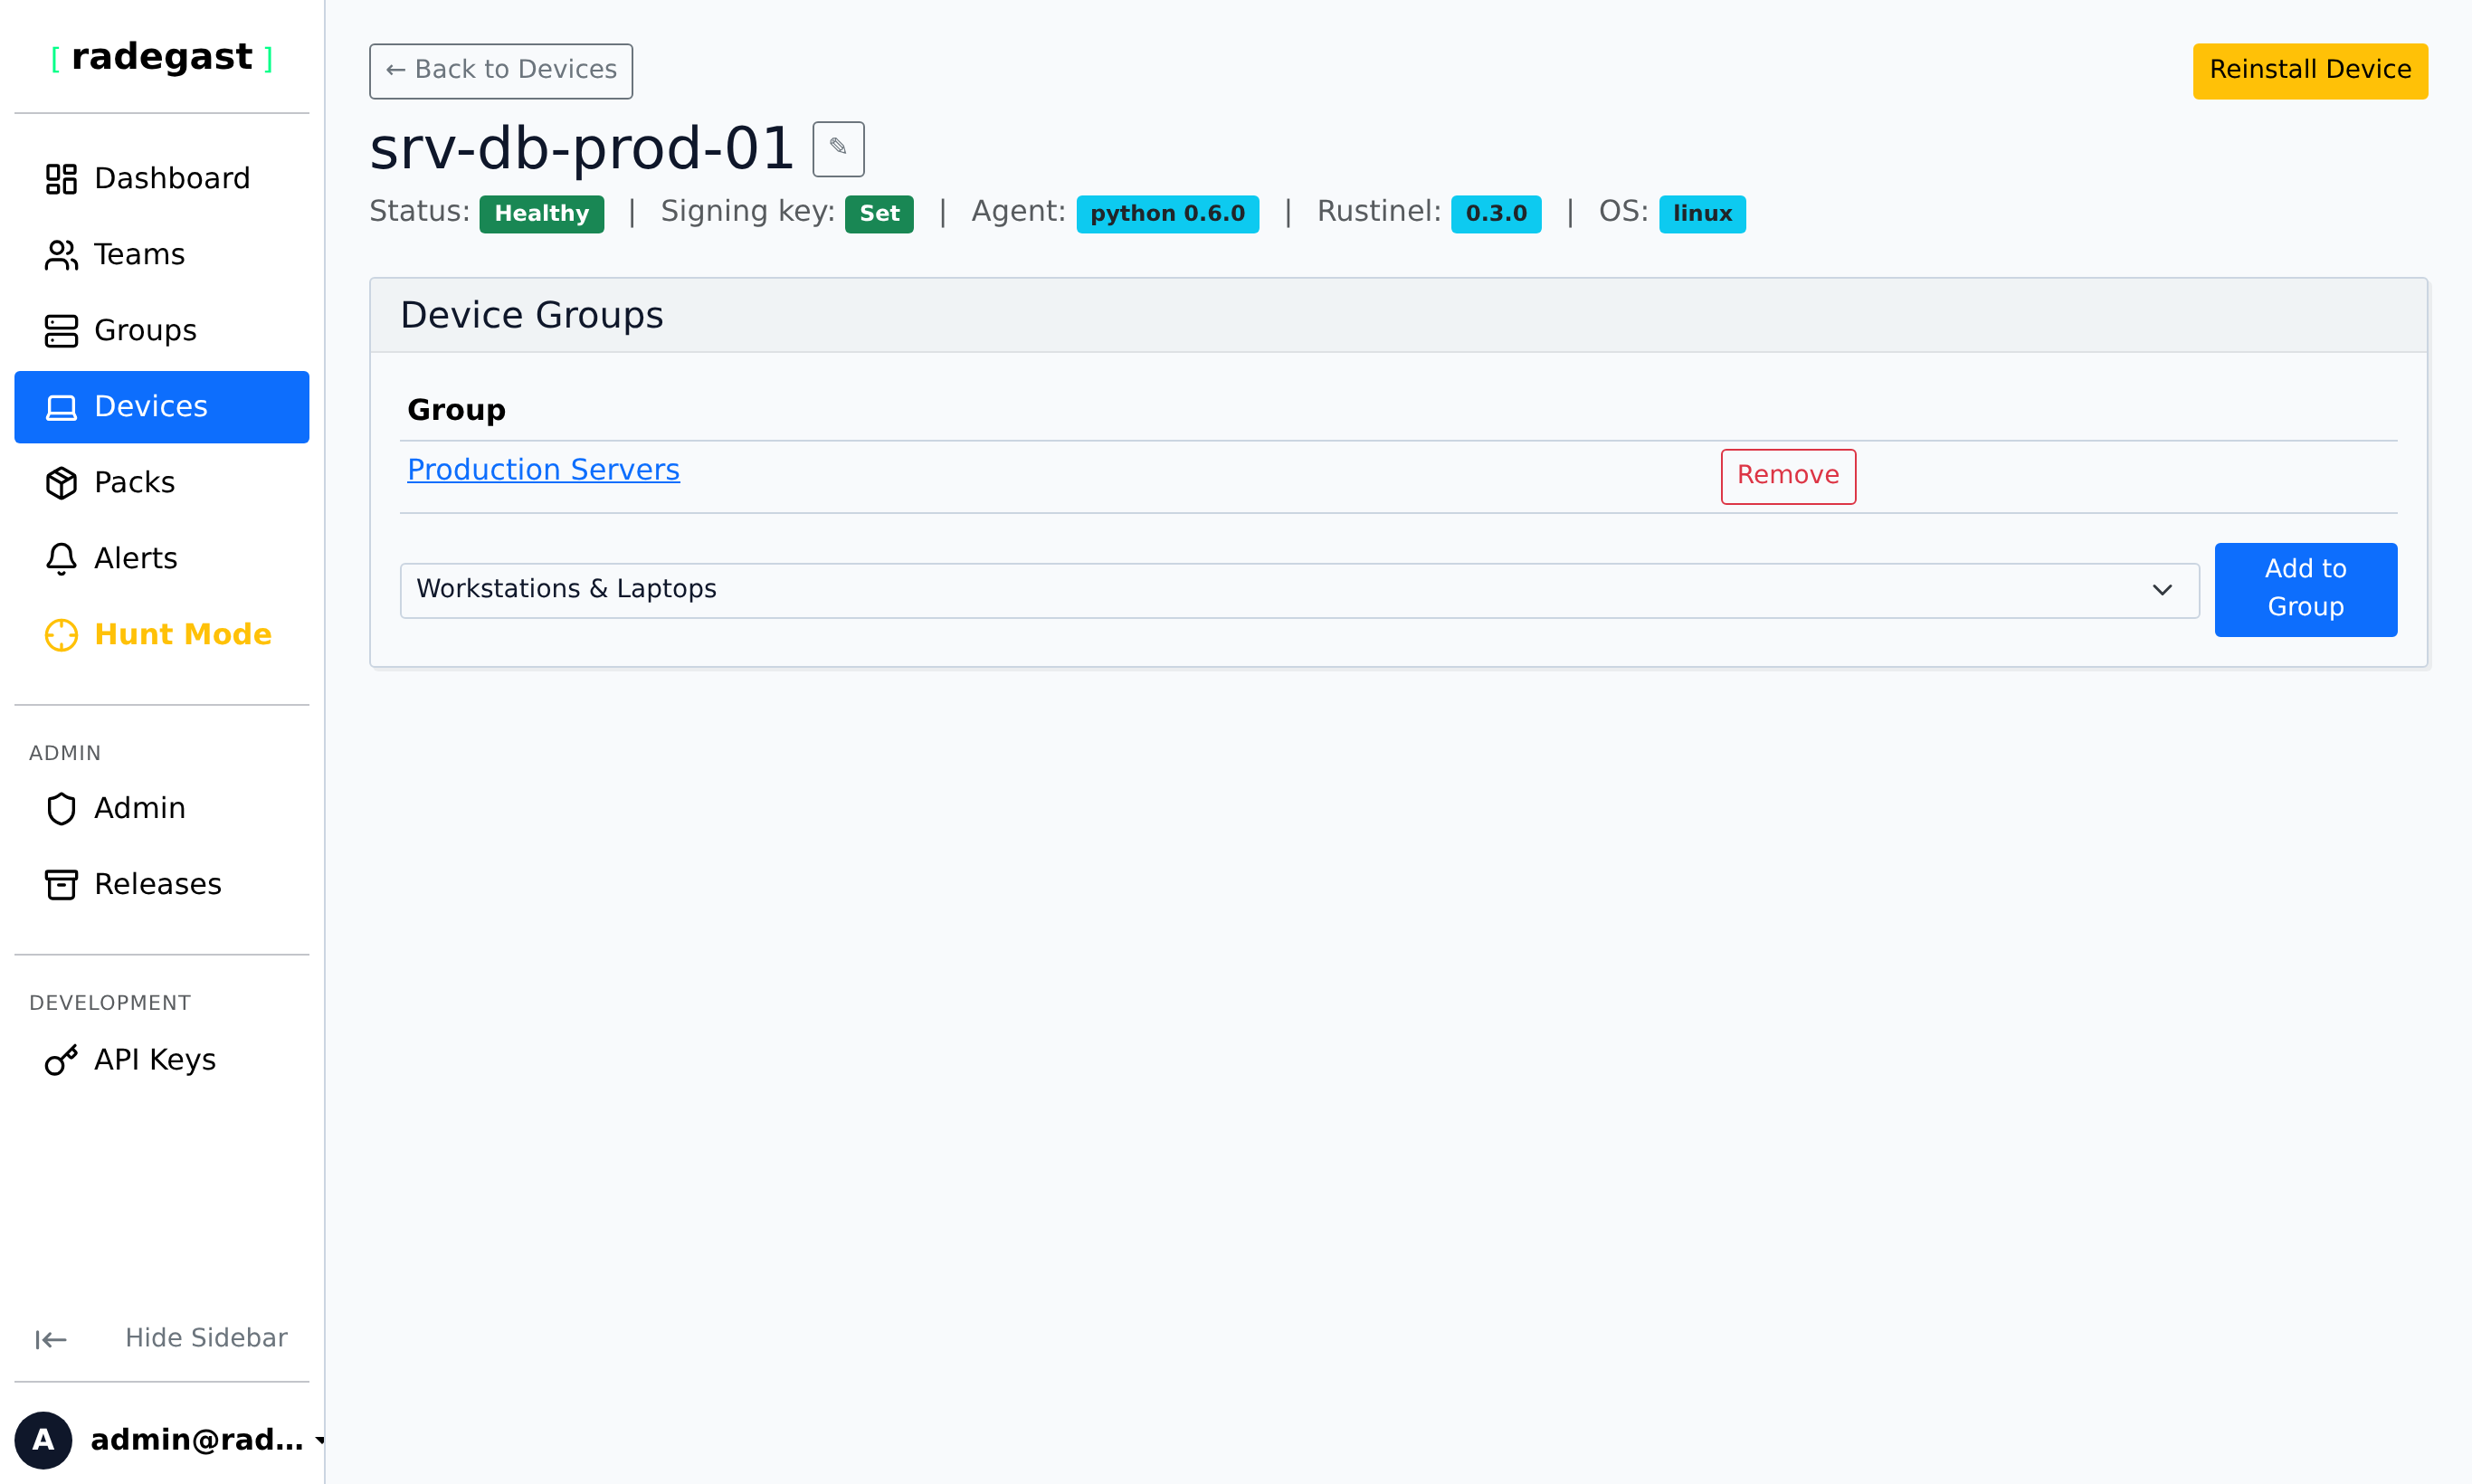Viewport: 2472px width, 1484px height.
Task: Open the Dashboard page
Action: coord(162,179)
